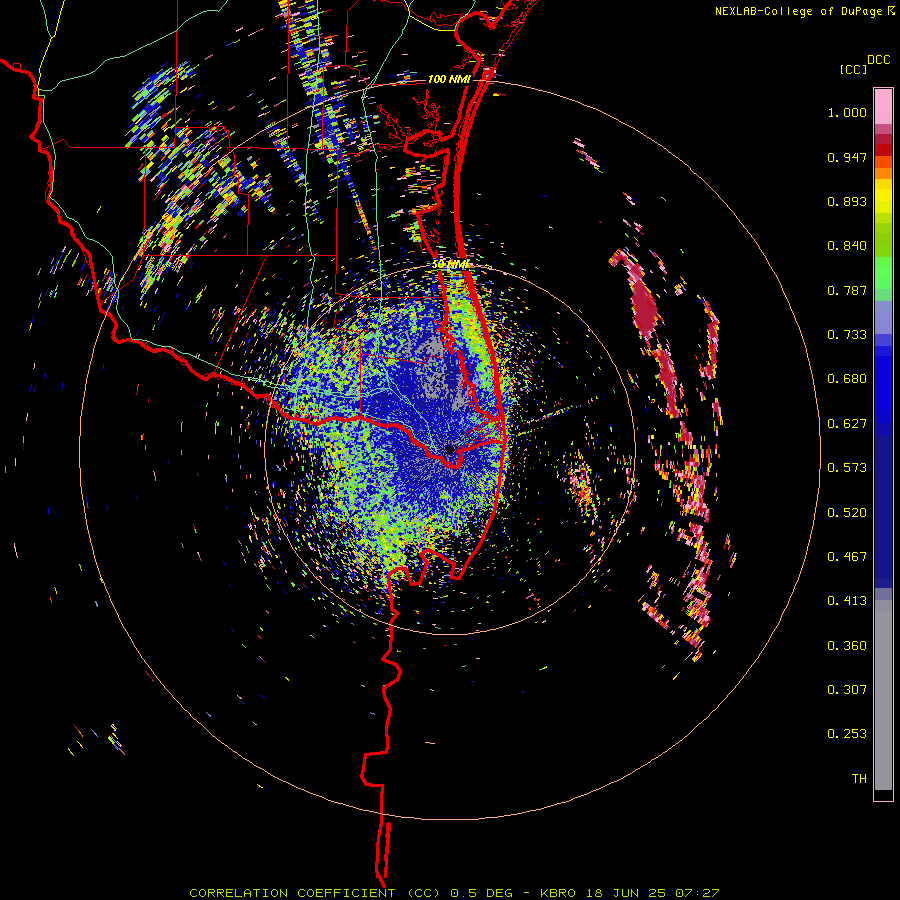The image size is (900, 900).
Task: Click the DCC label above the color bar
Action: pos(878,60)
